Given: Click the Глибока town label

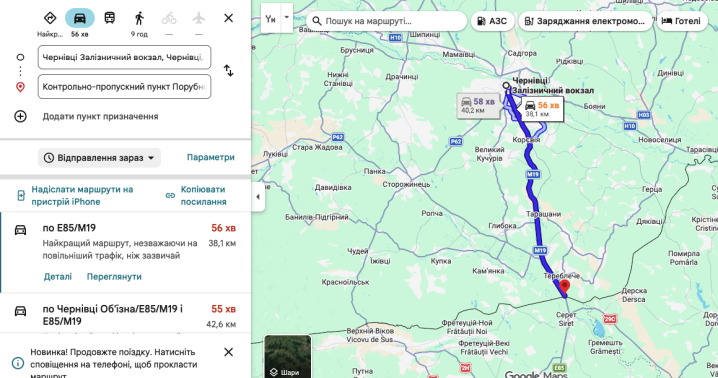Looking at the screenshot, I should click(x=502, y=225).
